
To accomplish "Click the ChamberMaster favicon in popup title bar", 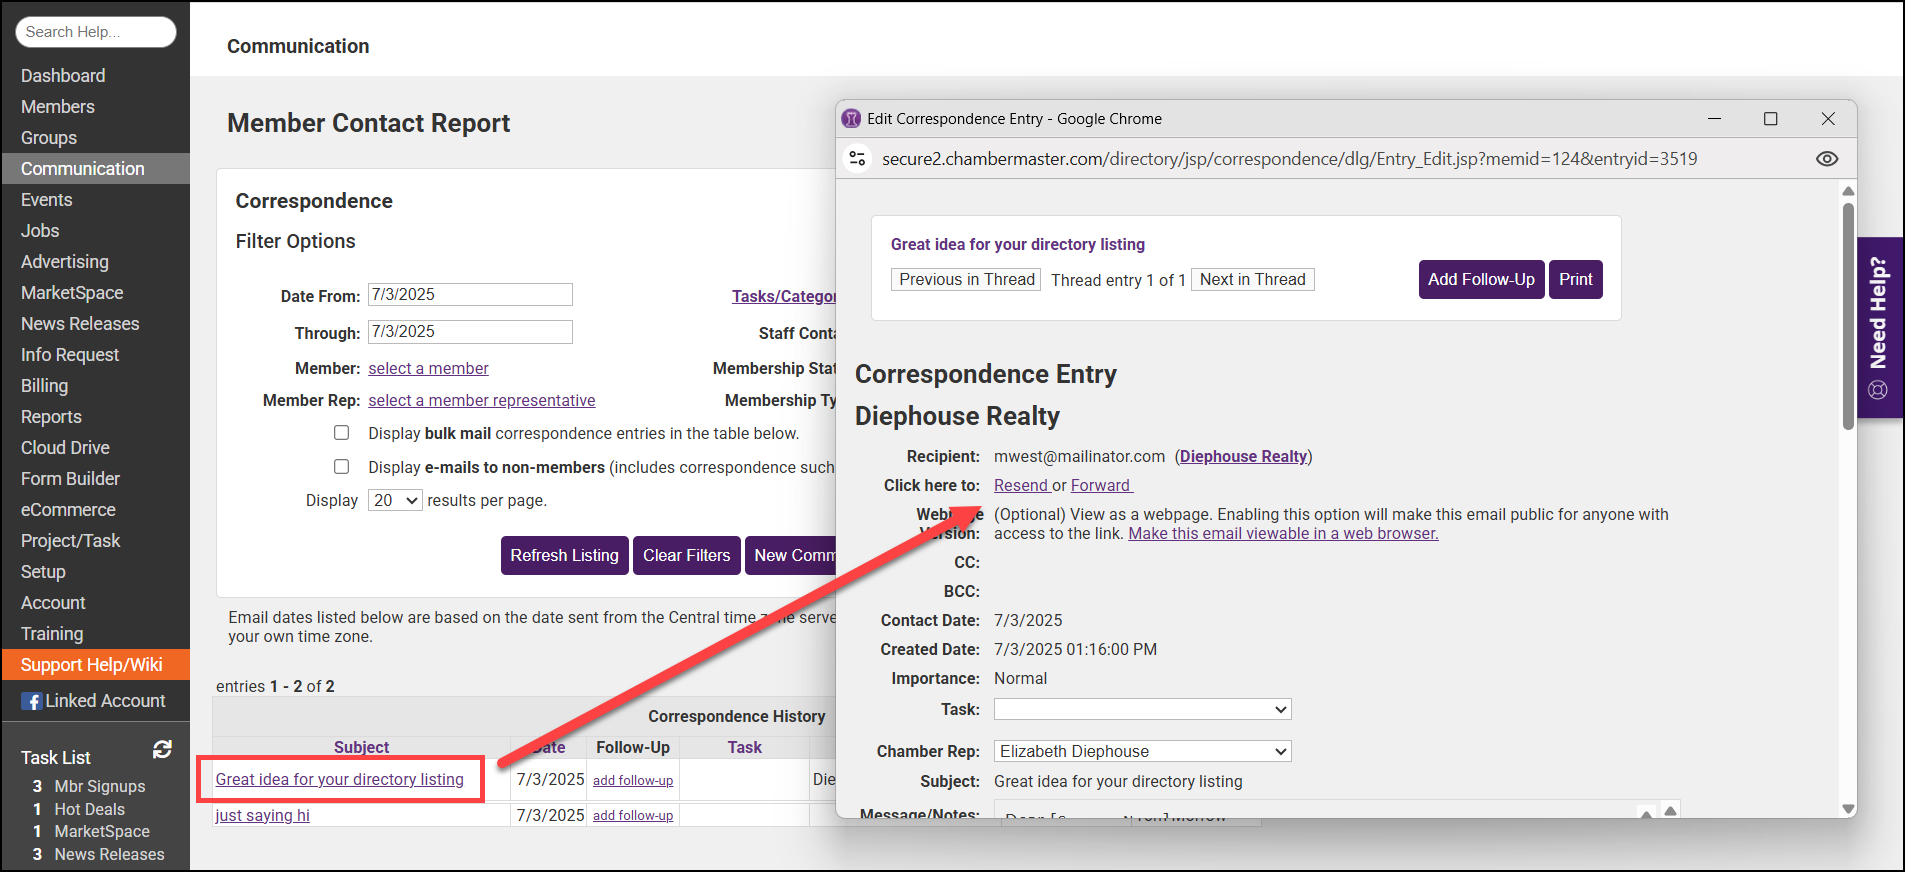I will tap(851, 119).
